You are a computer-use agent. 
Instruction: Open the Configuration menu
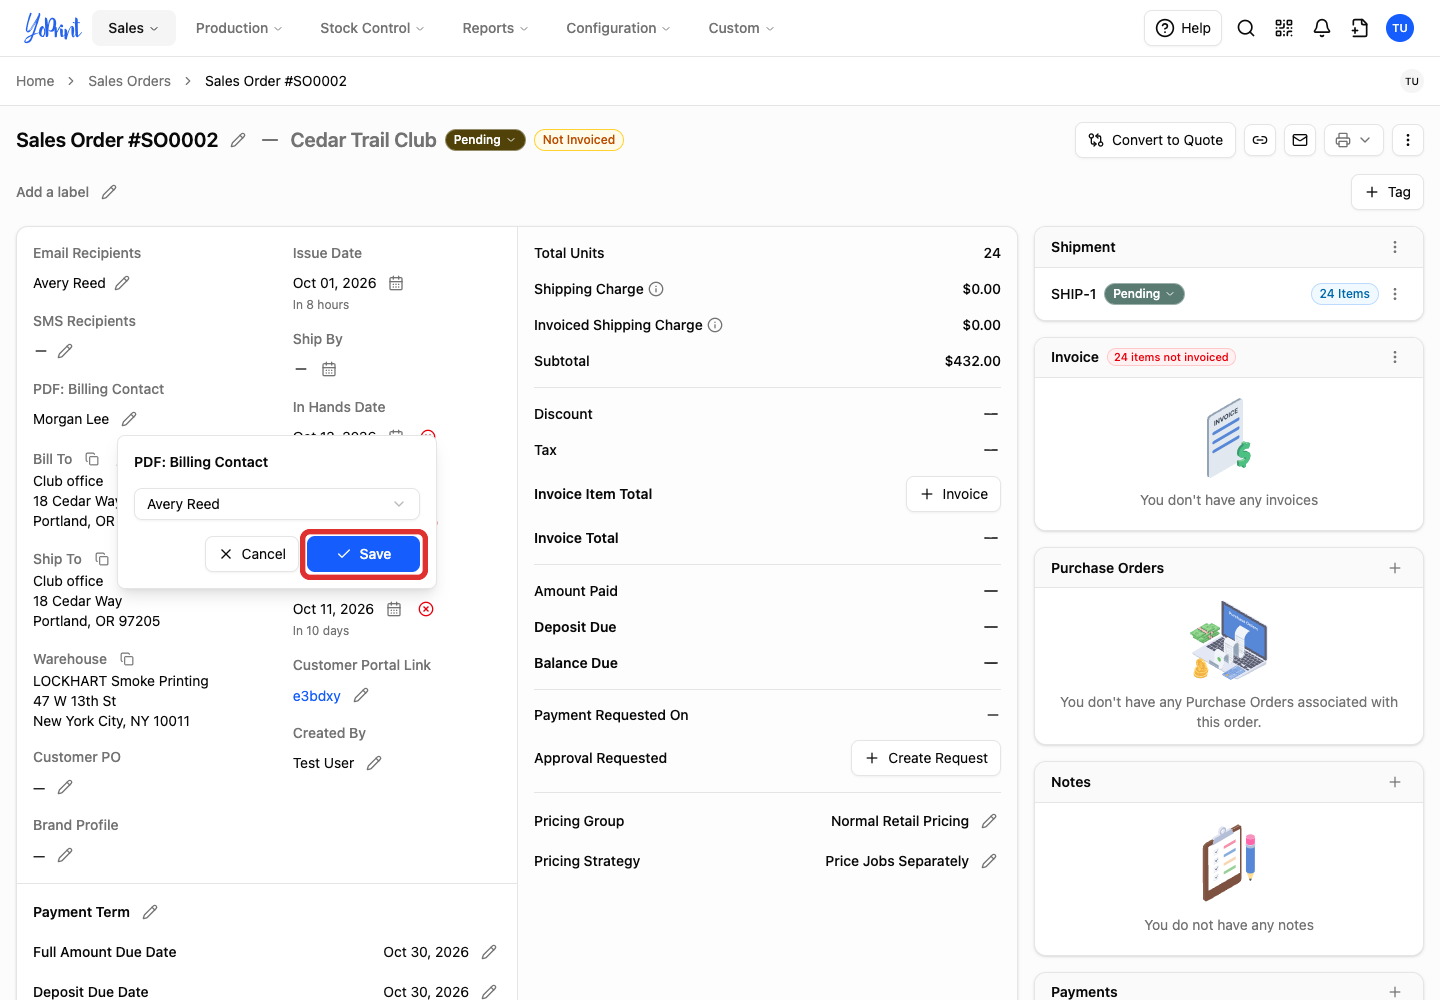tap(618, 28)
